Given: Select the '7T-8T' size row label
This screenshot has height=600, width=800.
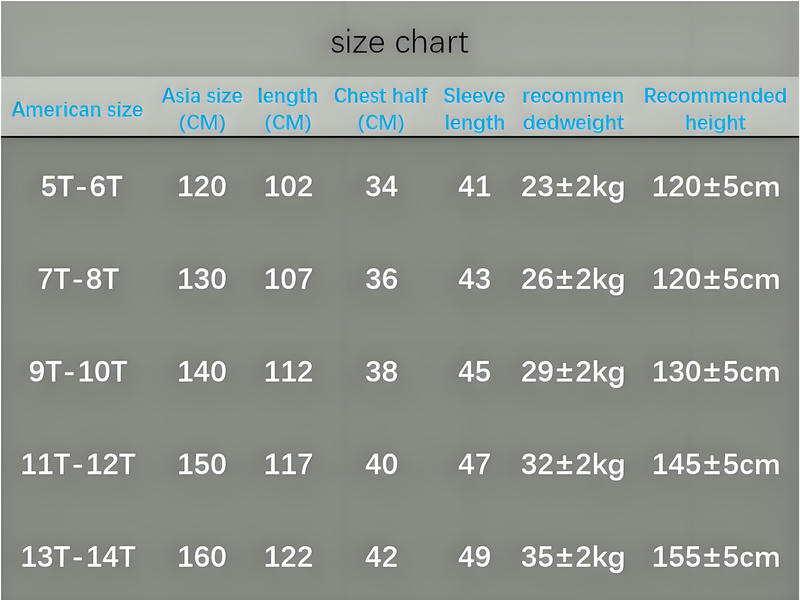Looking at the screenshot, I should 79,279.
